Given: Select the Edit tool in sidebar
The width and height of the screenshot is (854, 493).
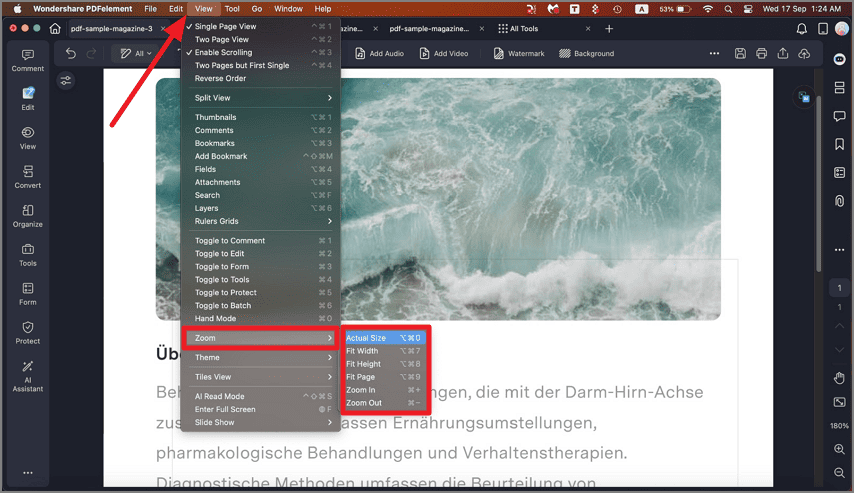Looking at the screenshot, I should coord(28,99).
